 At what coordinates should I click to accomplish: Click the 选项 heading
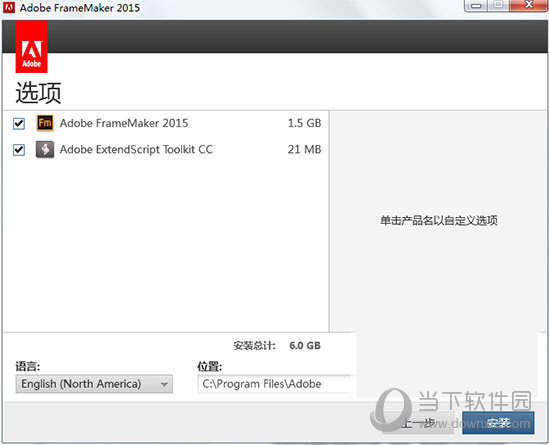[x=38, y=93]
